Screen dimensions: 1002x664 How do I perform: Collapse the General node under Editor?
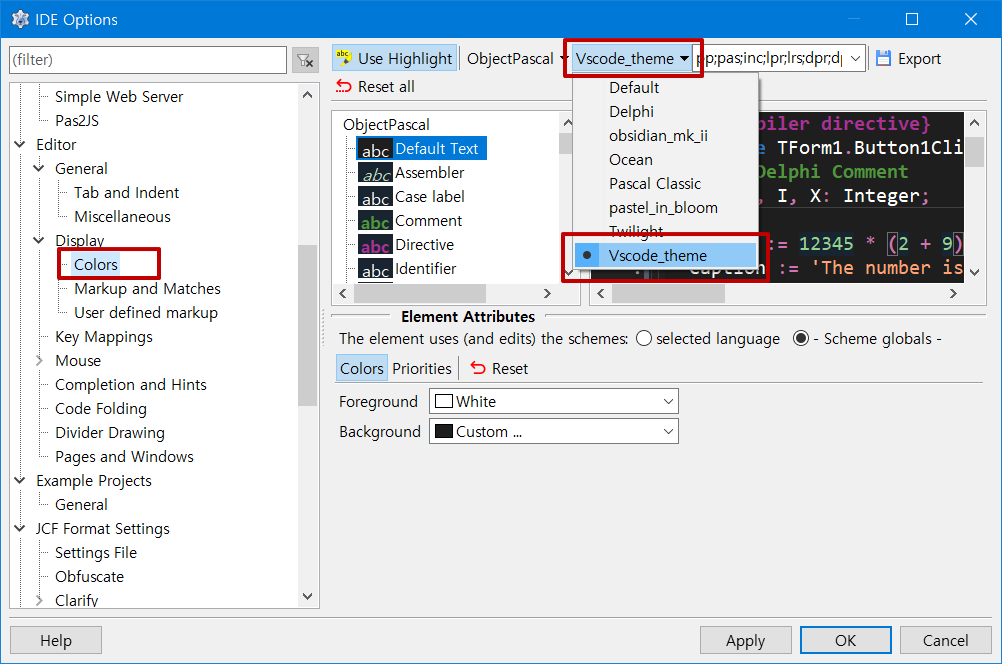coord(39,169)
